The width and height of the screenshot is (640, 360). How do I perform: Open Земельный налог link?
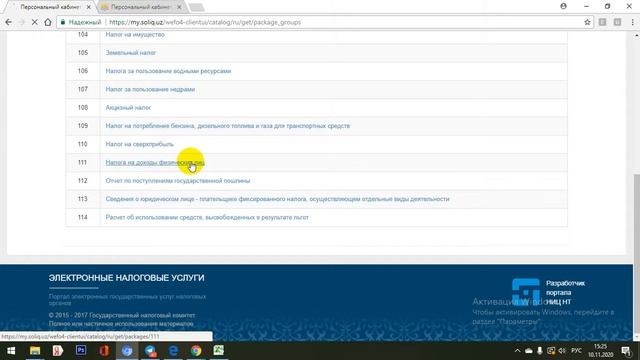tap(131, 53)
